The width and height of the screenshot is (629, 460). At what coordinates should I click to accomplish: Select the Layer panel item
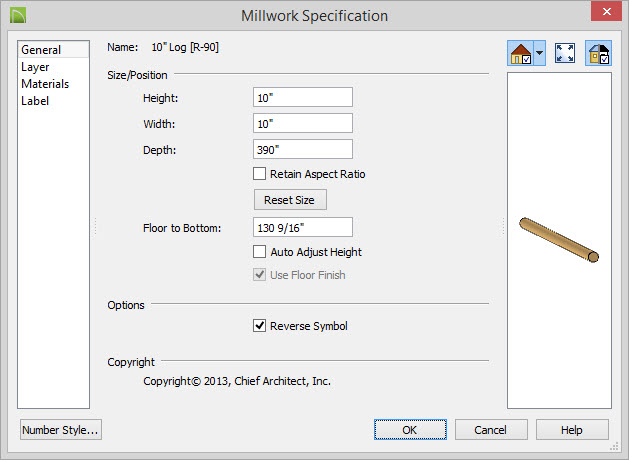(x=35, y=67)
